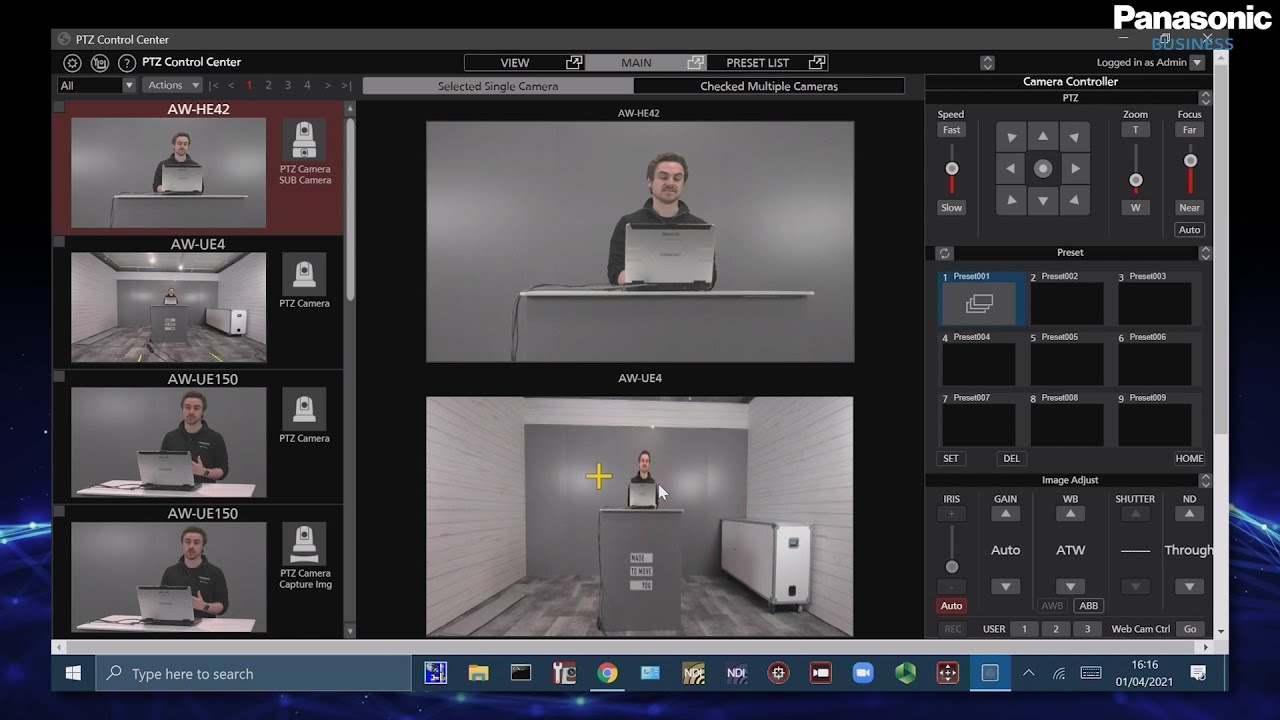Screen dimensions: 1280x720
Task: Tick the AW-HE42 camera checkbox
Action: [59, 106]
